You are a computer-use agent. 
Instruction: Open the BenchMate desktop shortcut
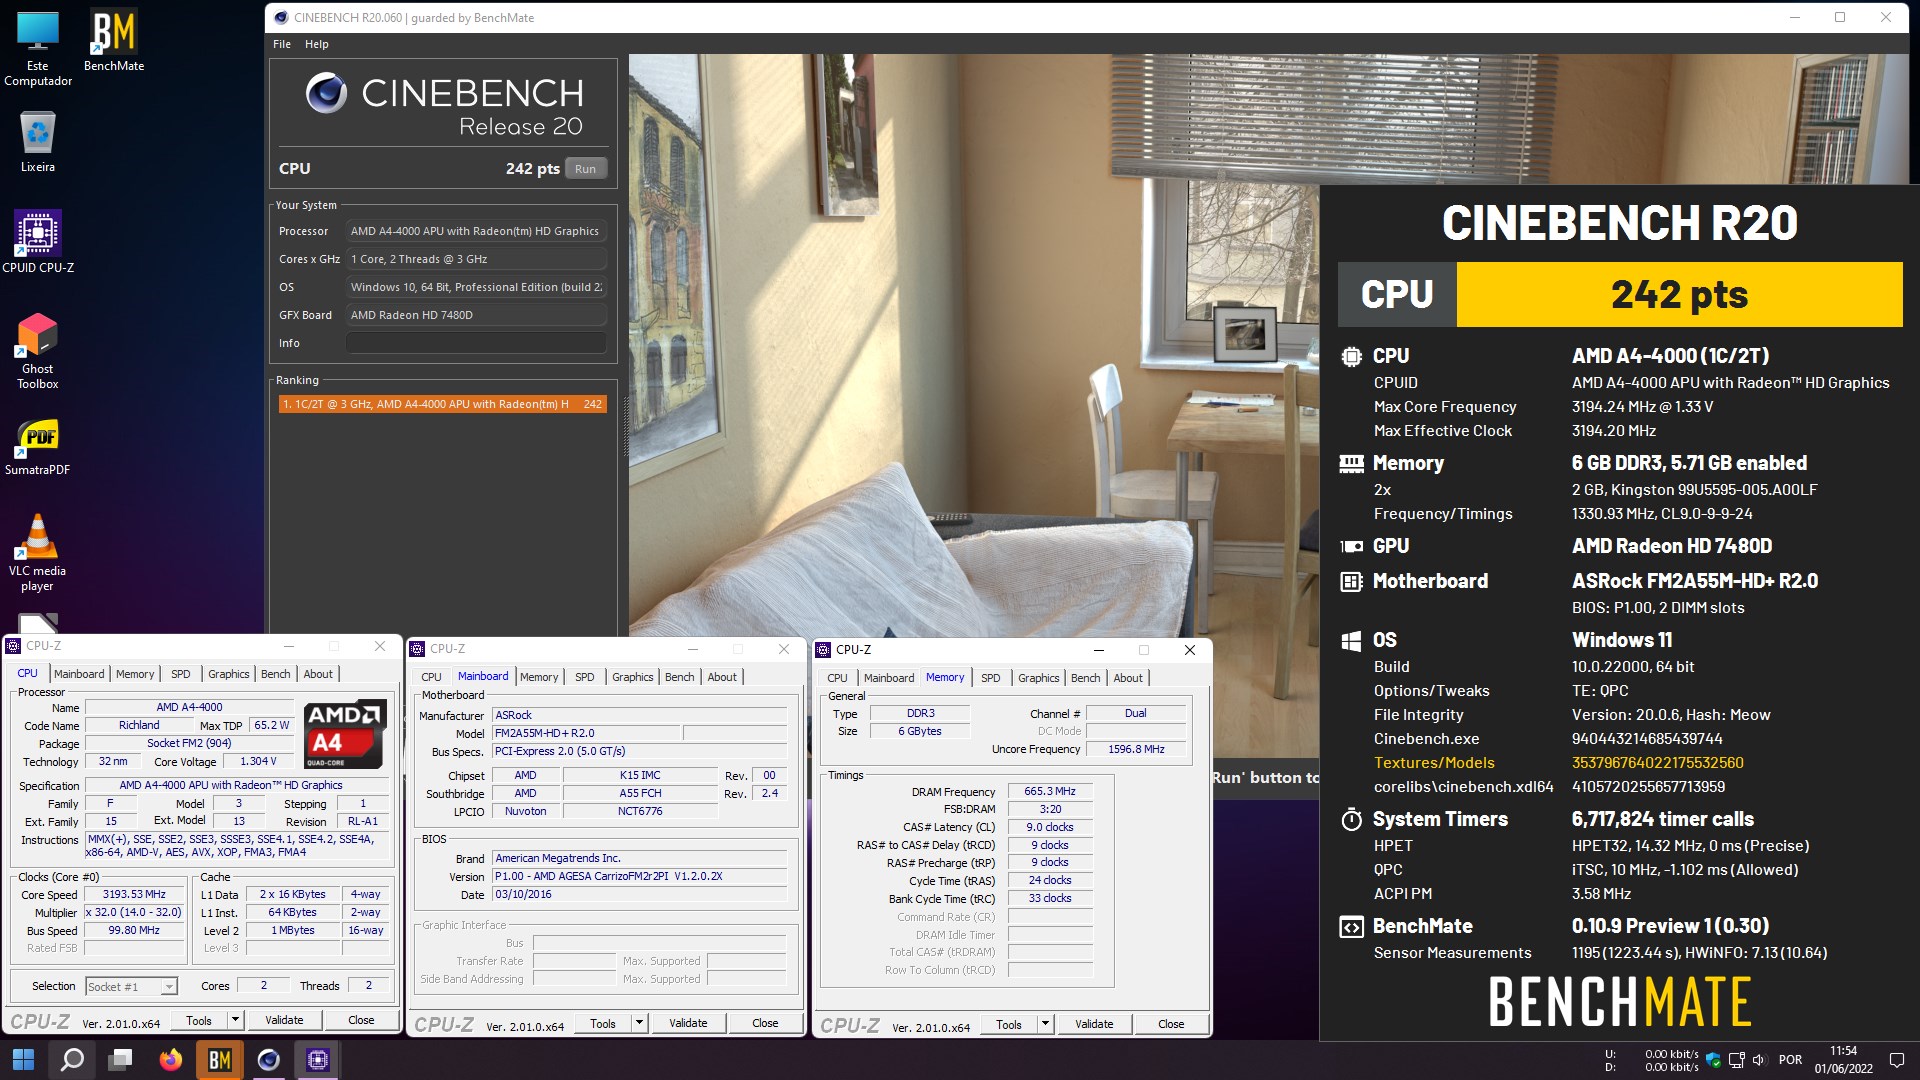click(113, 41)
